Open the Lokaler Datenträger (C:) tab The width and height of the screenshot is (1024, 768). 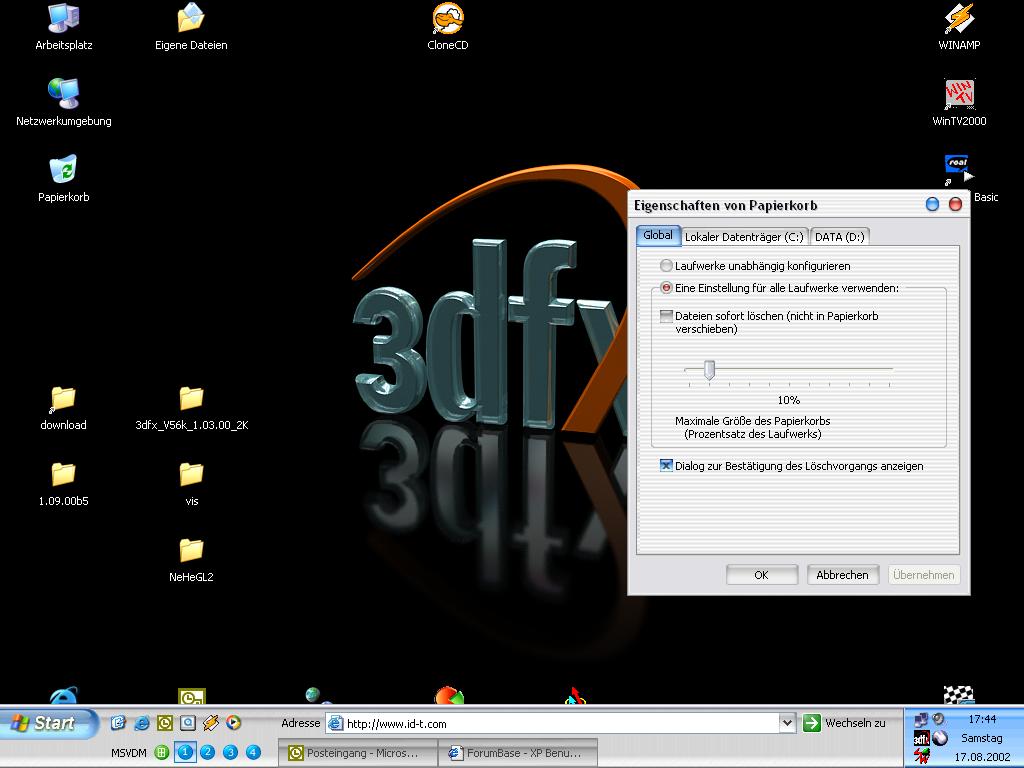(x=744, y=236)
